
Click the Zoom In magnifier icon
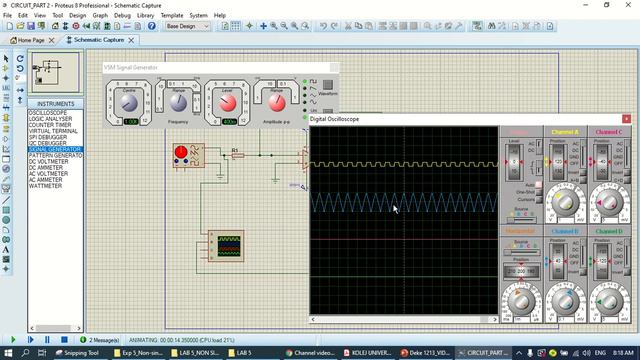[273, 26]
